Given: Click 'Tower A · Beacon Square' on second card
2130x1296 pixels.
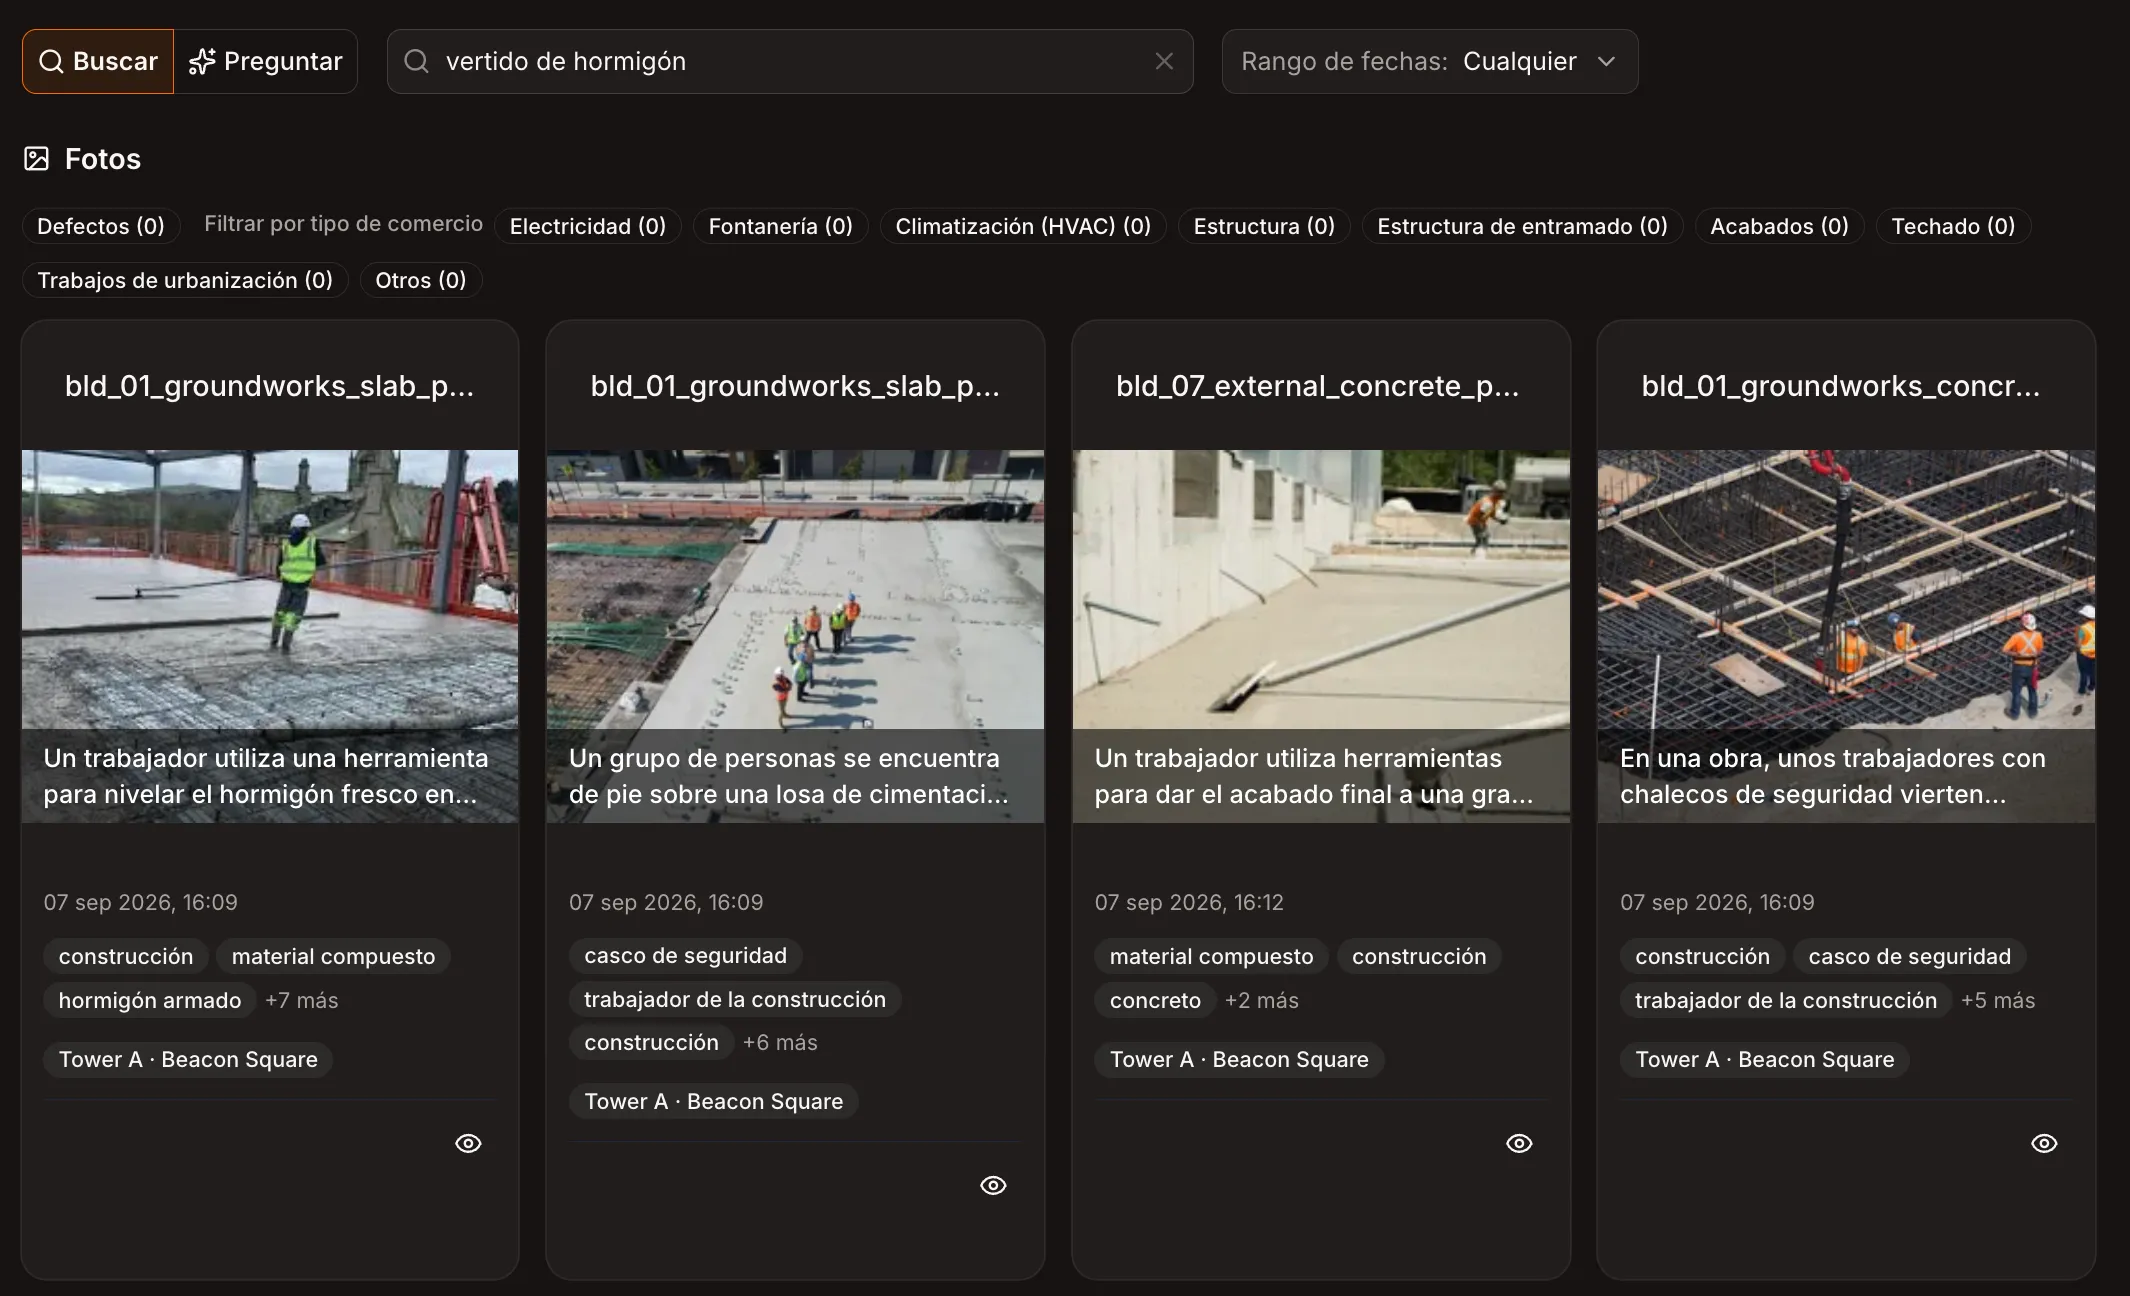Looking at the screenshot, I should point(714,1101).
